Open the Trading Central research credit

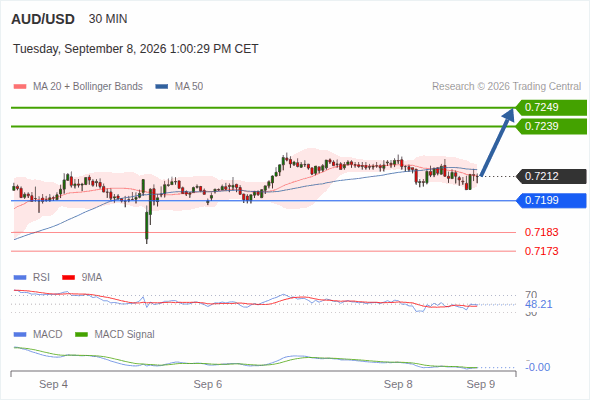pos(506,87)
